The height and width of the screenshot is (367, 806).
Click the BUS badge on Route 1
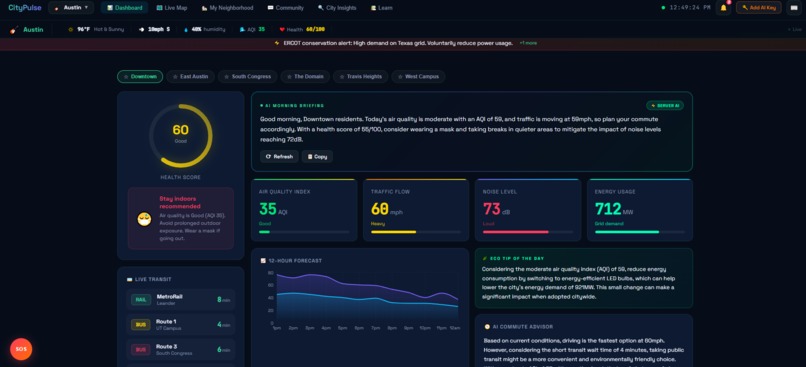tap(140, 324)
